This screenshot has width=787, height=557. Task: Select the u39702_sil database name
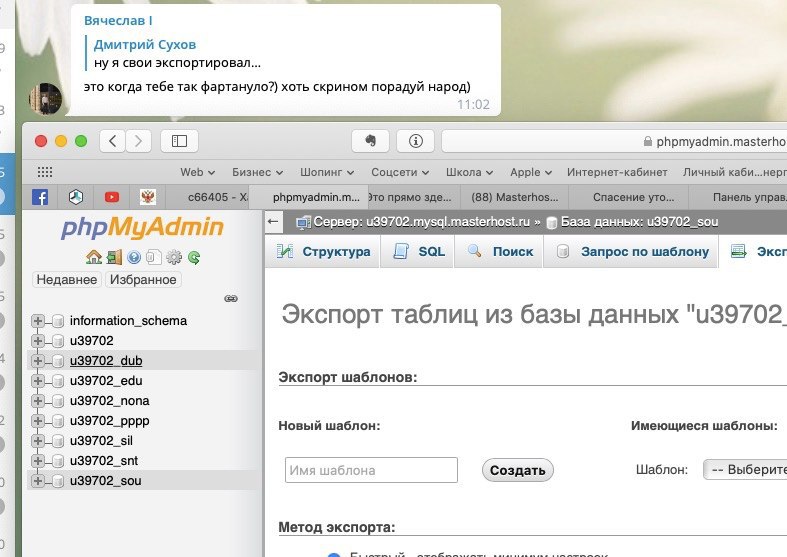(101, 441)
